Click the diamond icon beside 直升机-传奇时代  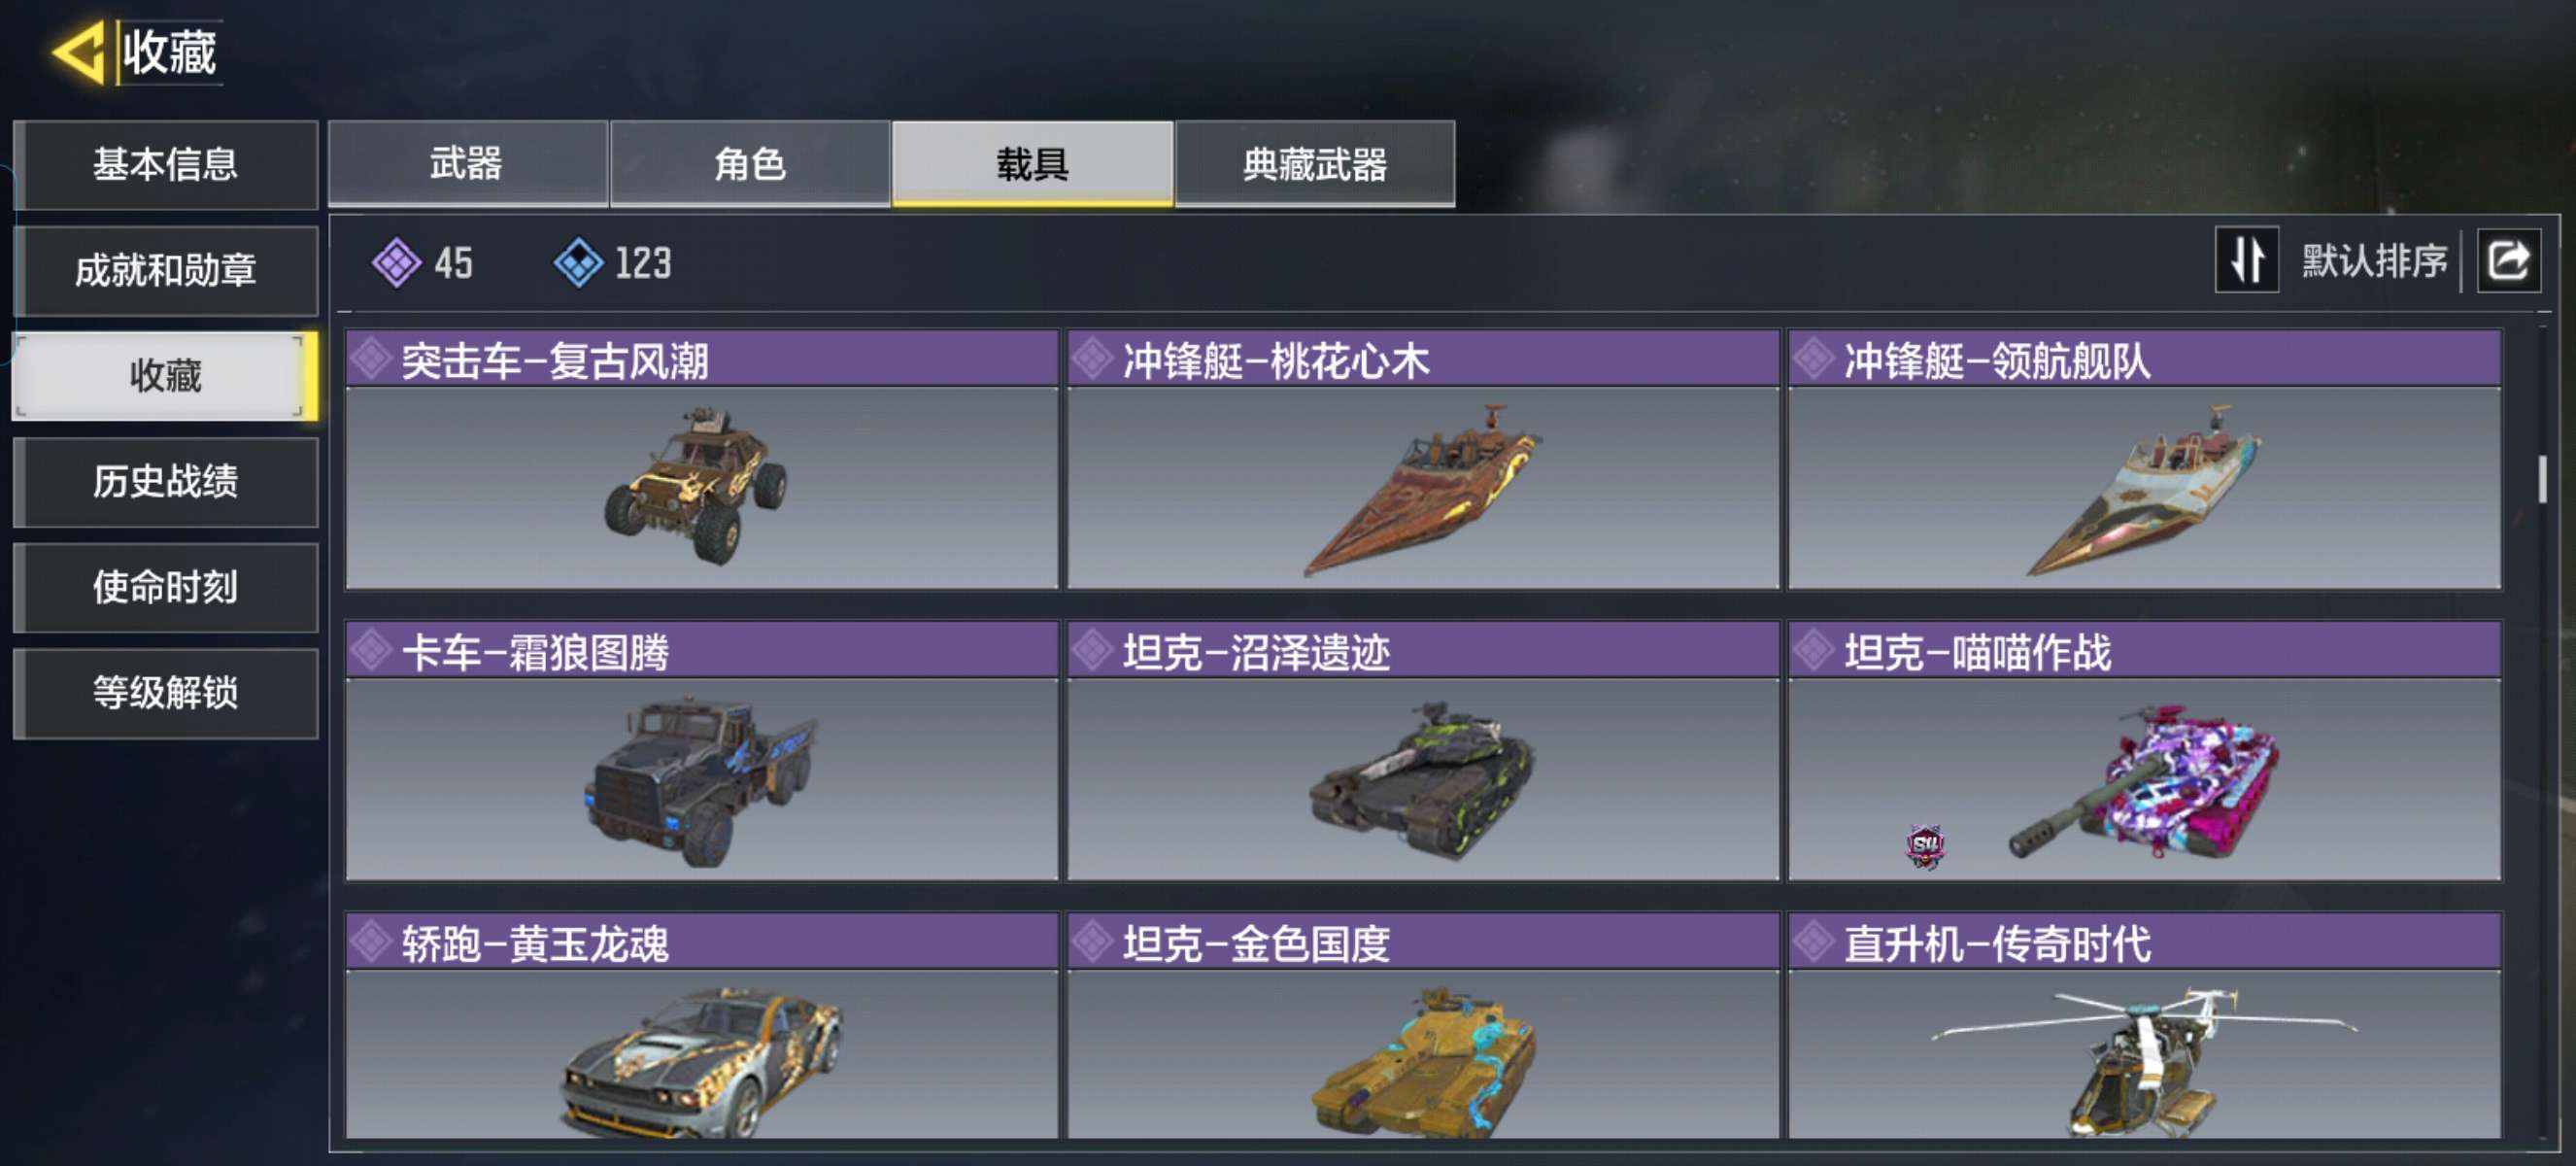point(1813,941)
